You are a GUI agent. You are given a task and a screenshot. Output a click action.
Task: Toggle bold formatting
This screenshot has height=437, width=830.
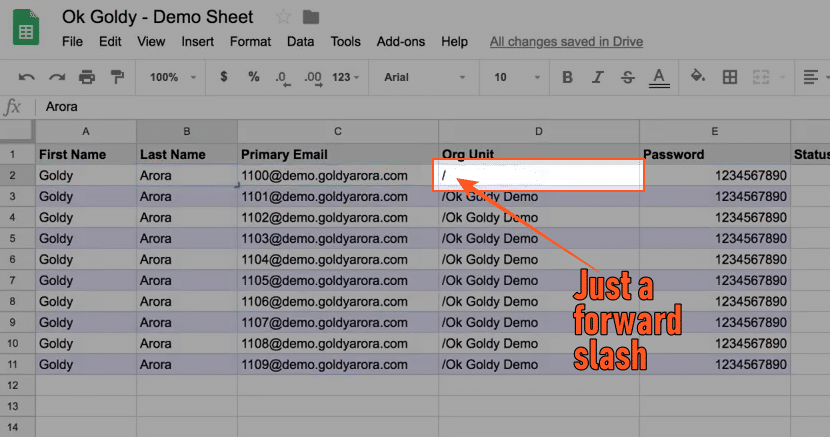[567, 77]
